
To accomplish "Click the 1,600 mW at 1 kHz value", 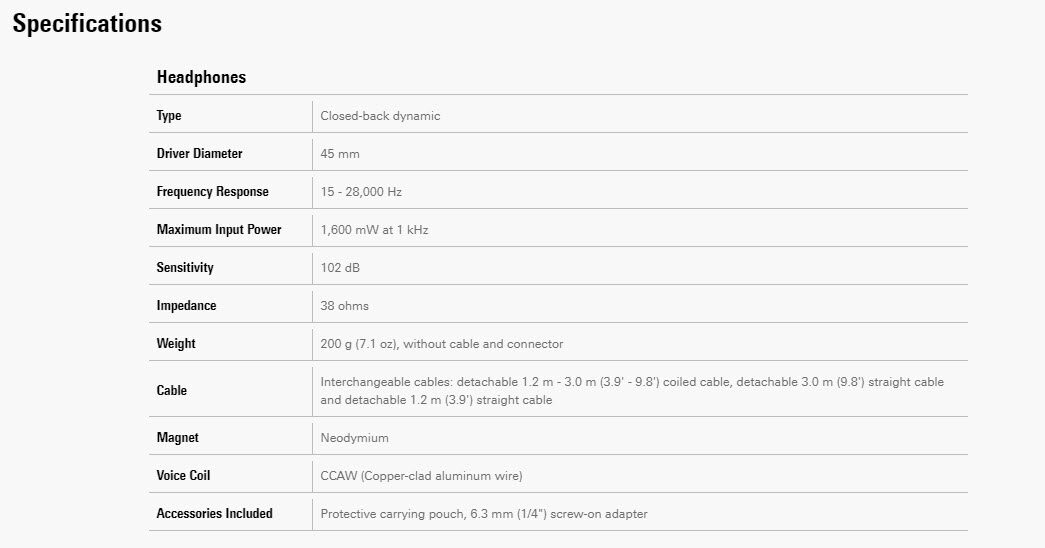I will coord(374,230).
